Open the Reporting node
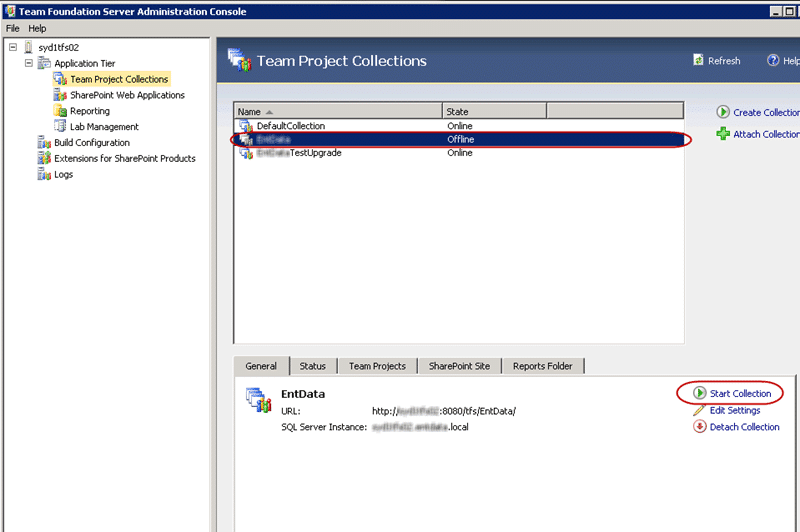The width and height of the screenshot is (800, 532). point(90,111)
